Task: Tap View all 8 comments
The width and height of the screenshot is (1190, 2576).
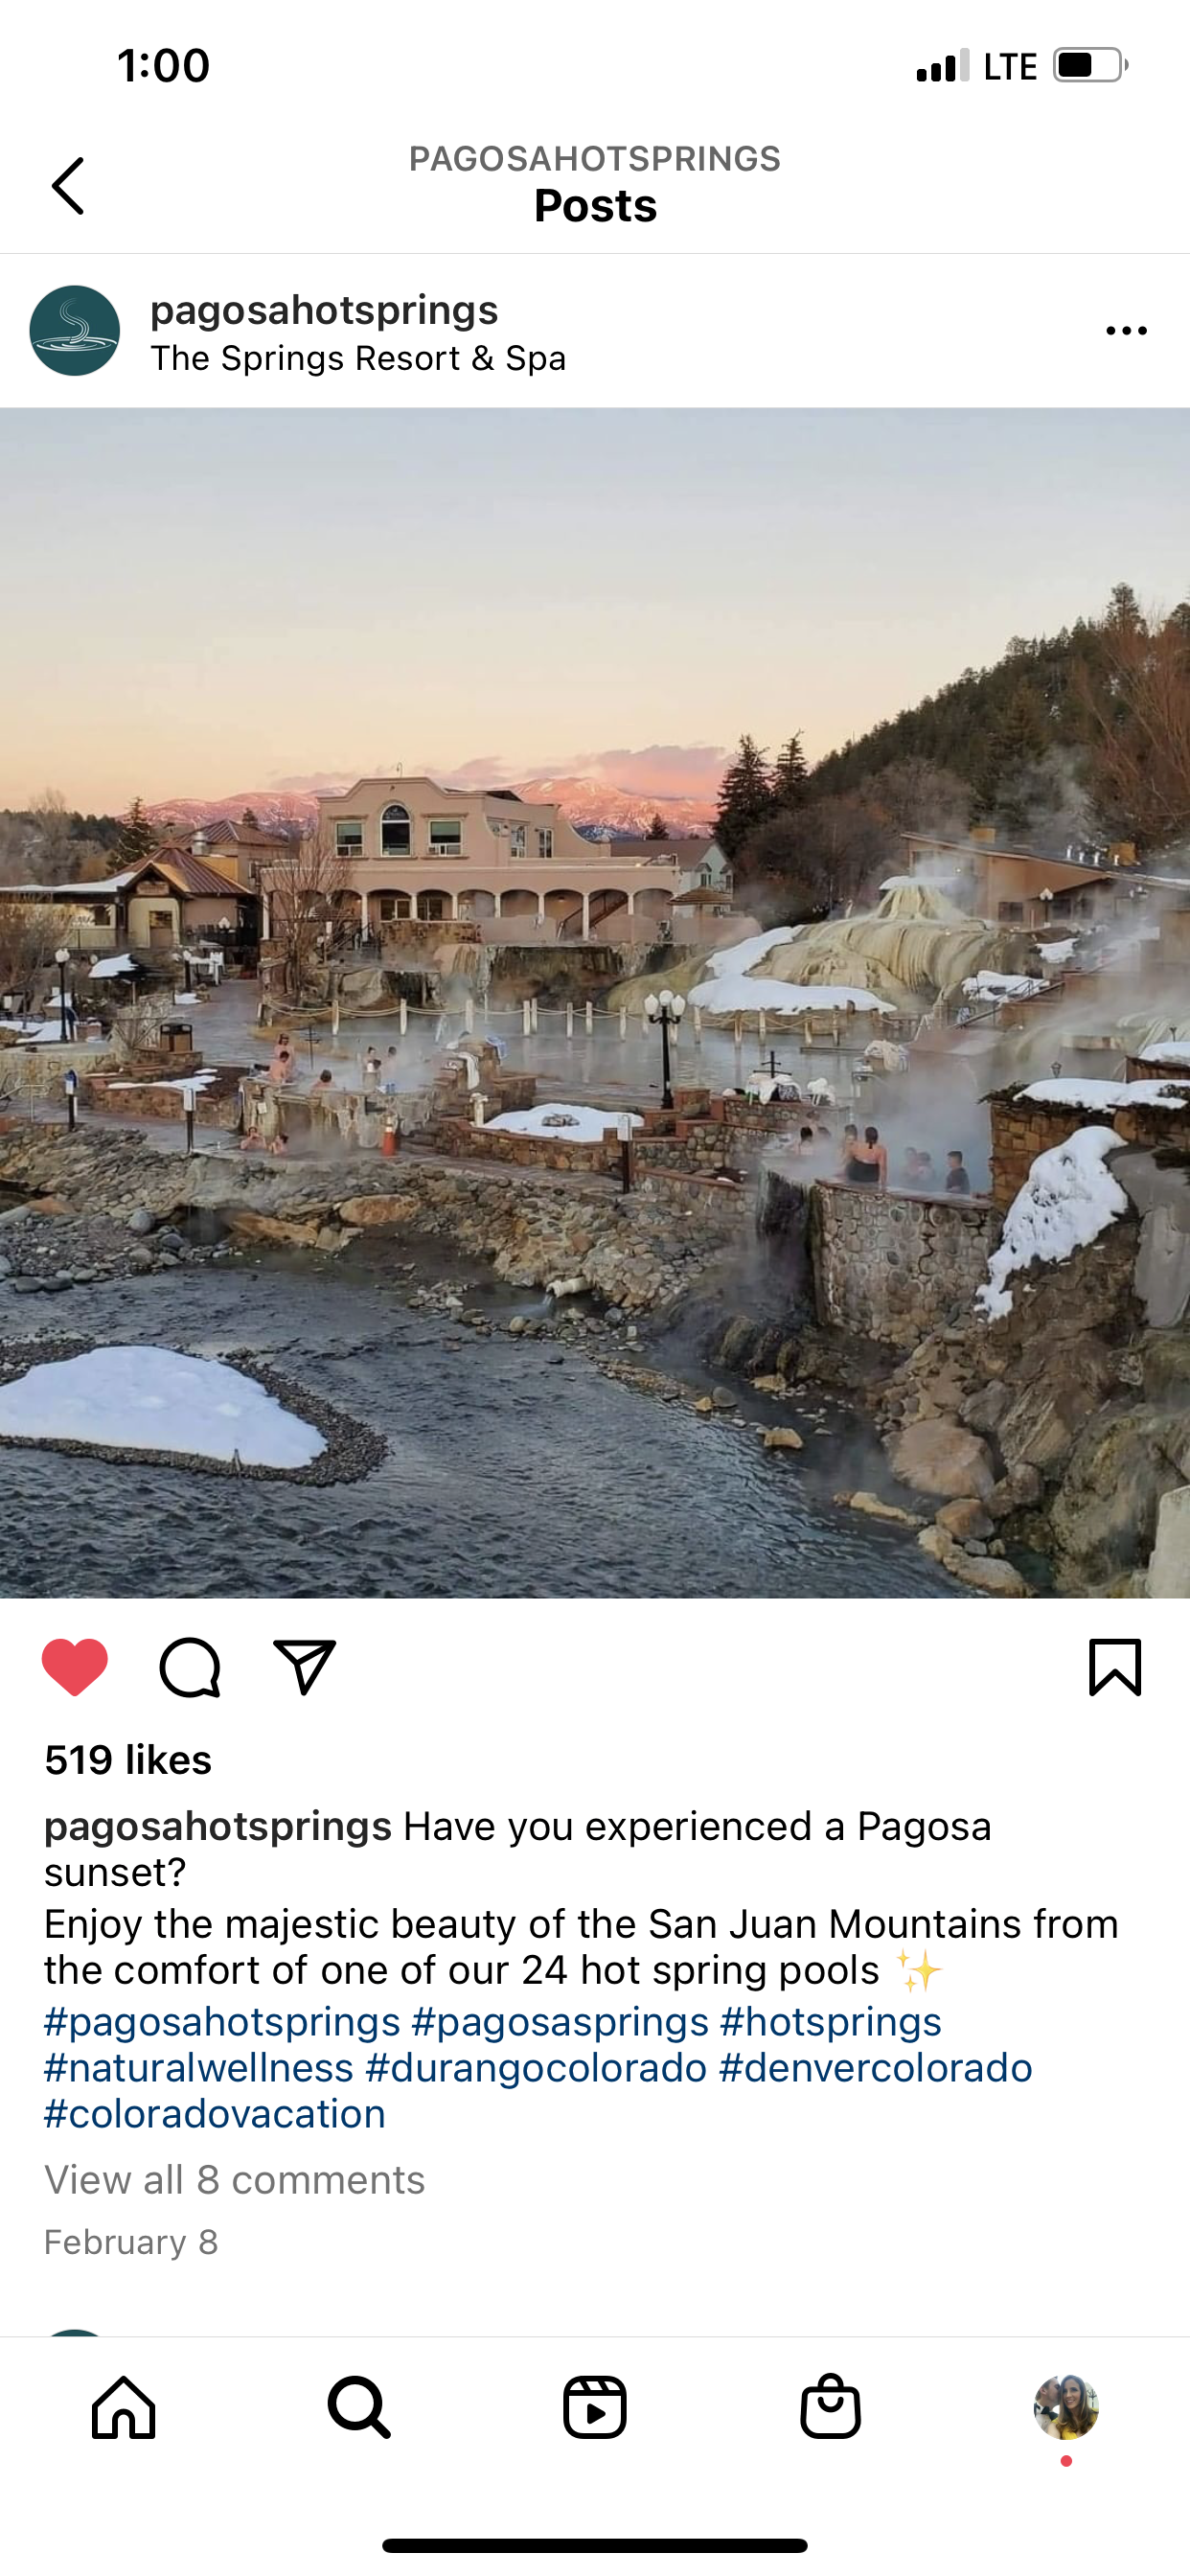Action: coord(235,2180)
